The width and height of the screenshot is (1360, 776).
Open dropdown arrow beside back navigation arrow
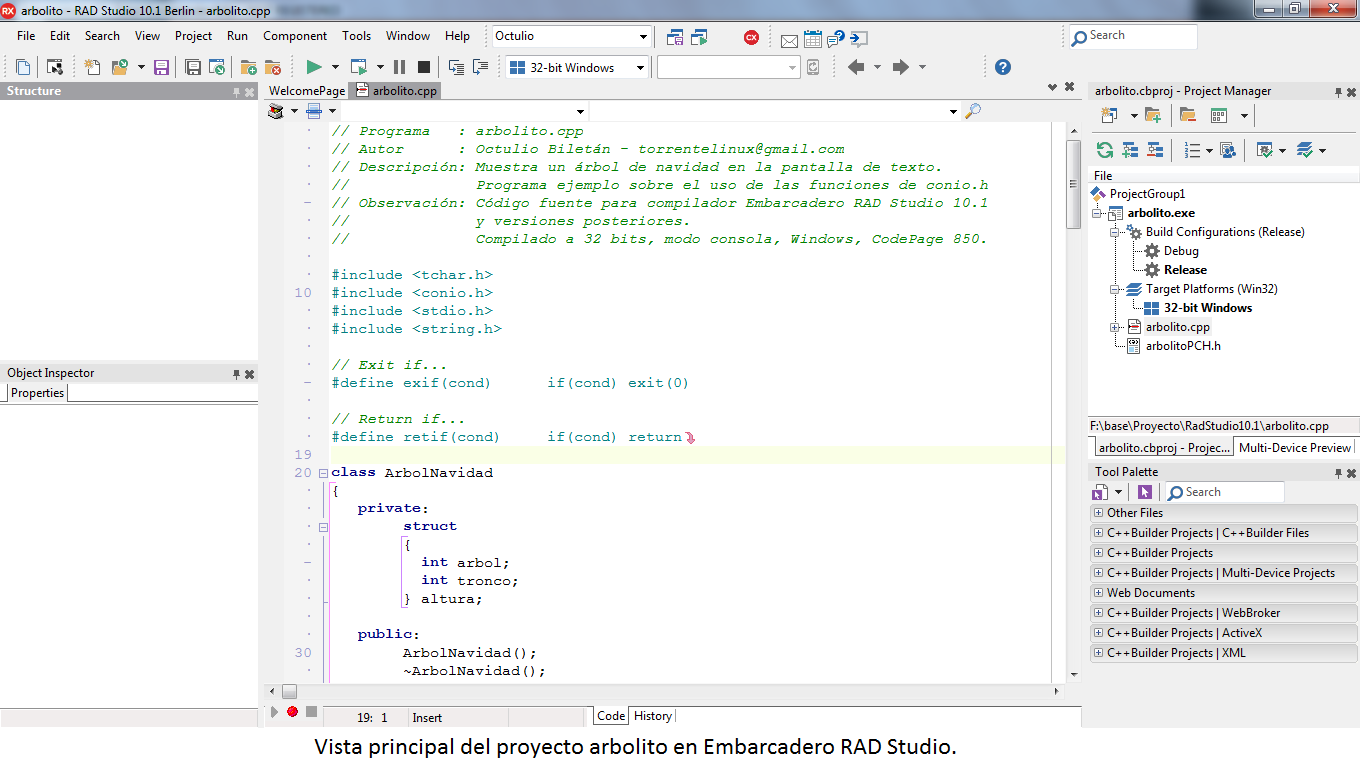[877, 67]
